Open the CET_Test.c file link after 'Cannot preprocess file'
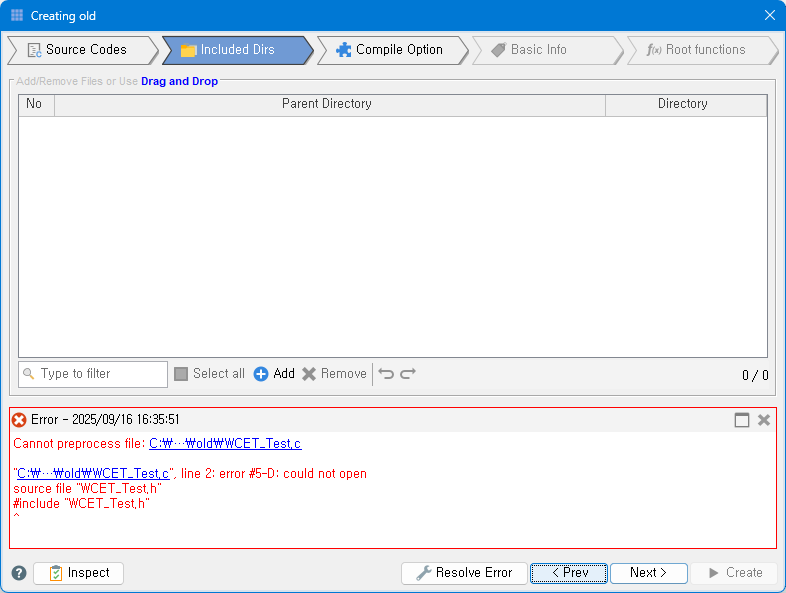786x593 pixels. pos(225,444)
